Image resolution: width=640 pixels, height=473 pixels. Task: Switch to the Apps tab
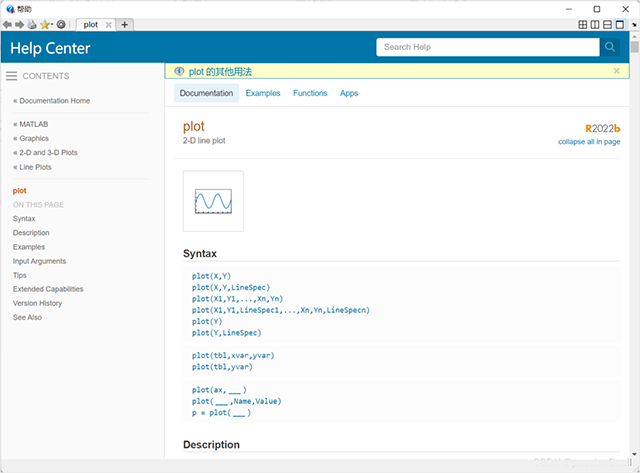[349, 93]
